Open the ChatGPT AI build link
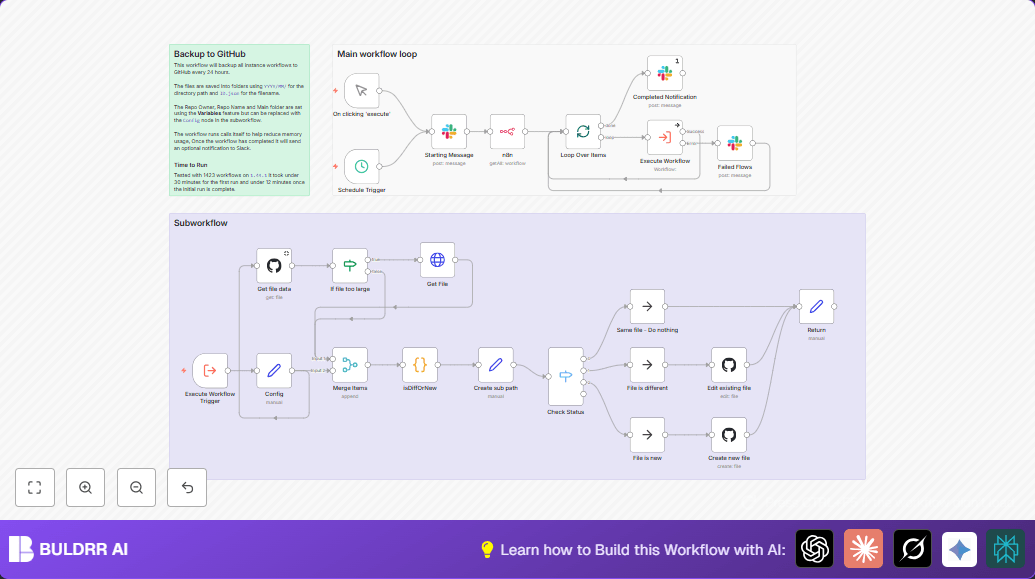This screenshot has width=1035, height=579. coord(815,549)
